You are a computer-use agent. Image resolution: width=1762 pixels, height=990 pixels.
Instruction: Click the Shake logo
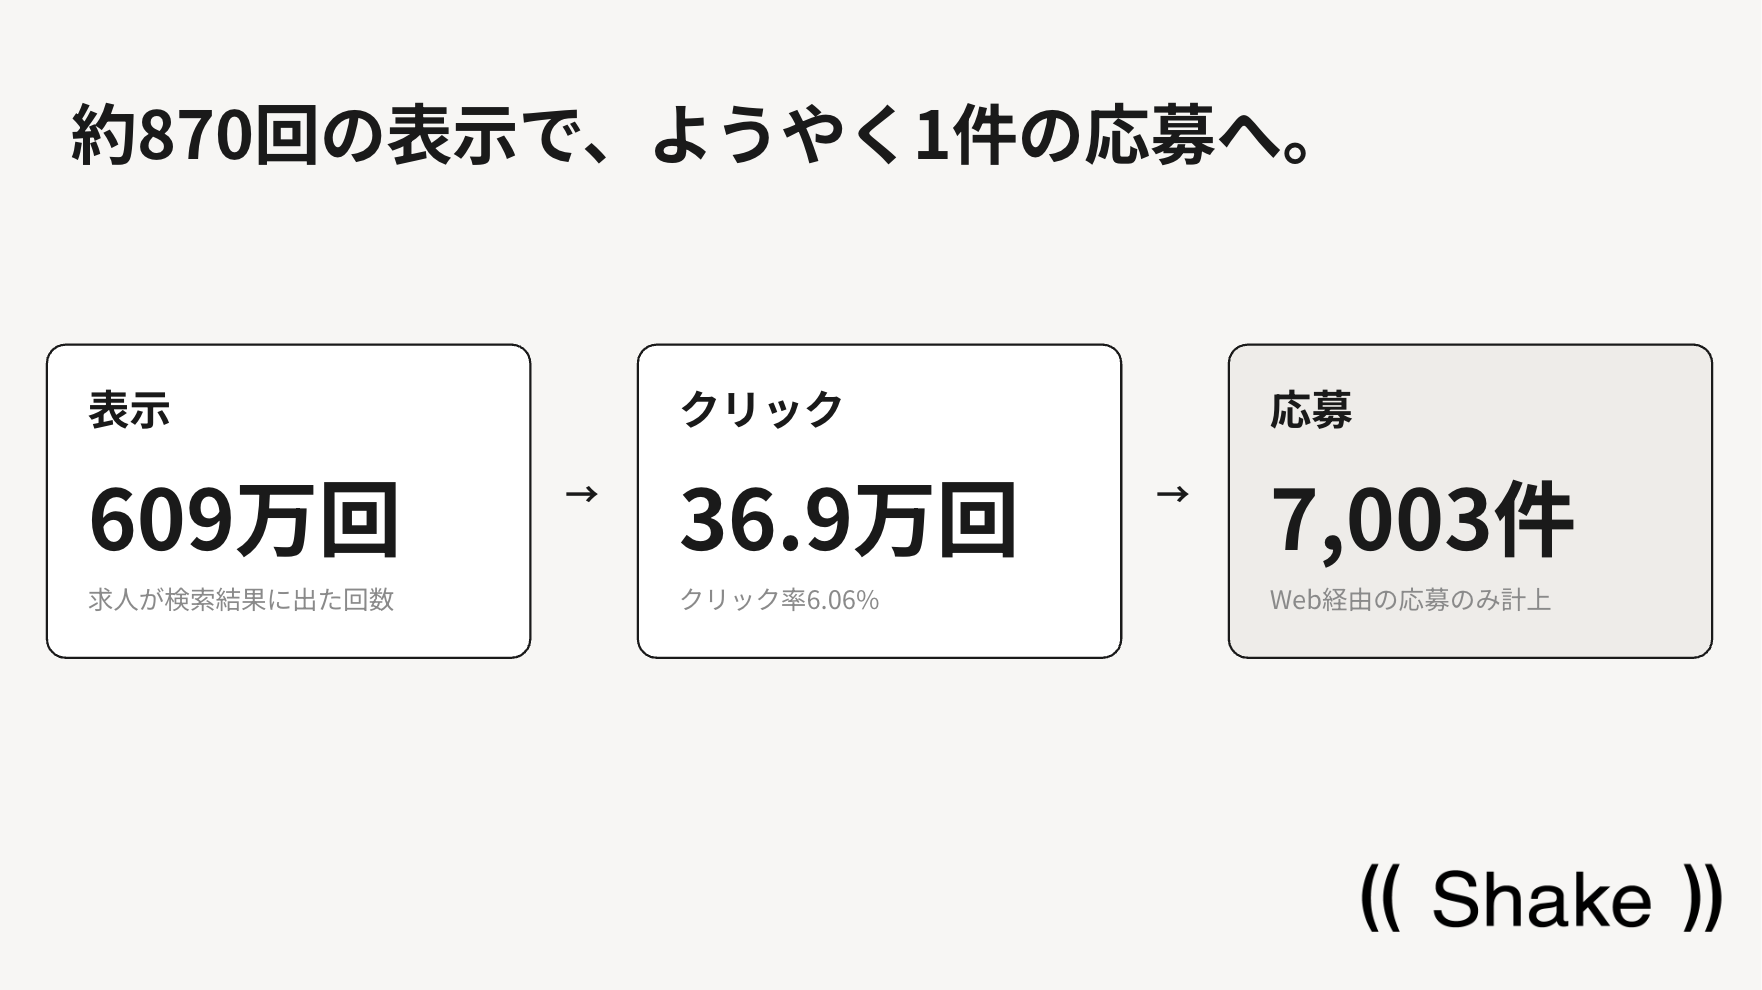coord(1541,898)
